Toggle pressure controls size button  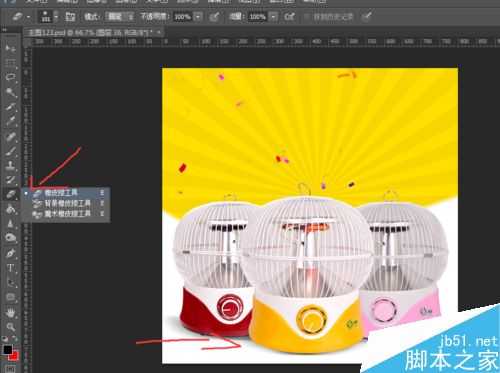click(367, 16)
